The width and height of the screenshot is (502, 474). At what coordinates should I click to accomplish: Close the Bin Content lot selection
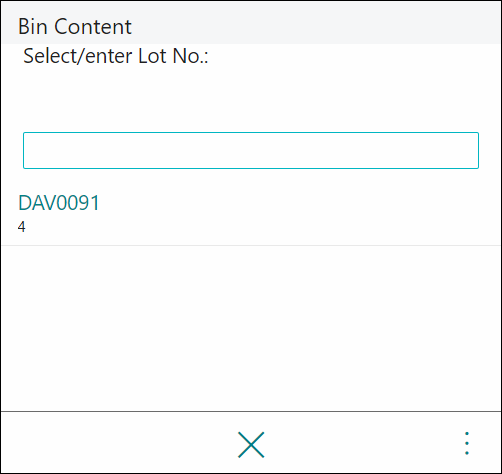tap(251, 444)
